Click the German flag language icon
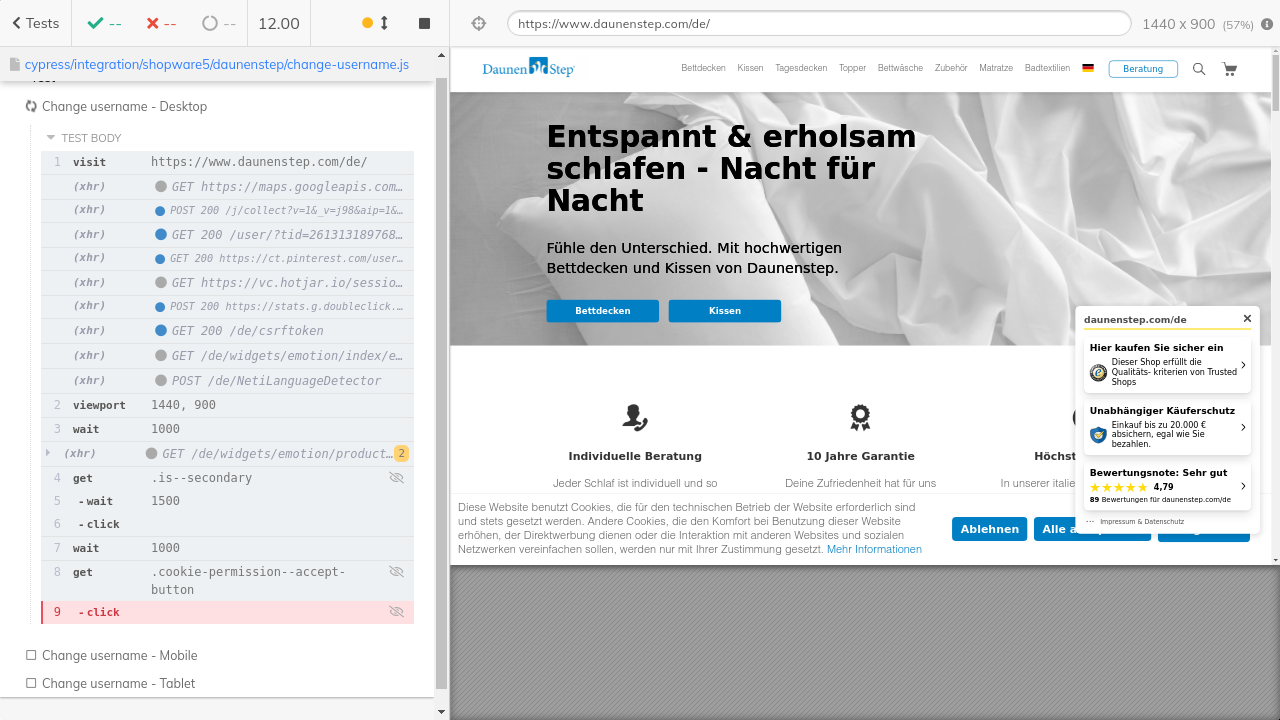1280x720 pixels. click(1088, 68)
